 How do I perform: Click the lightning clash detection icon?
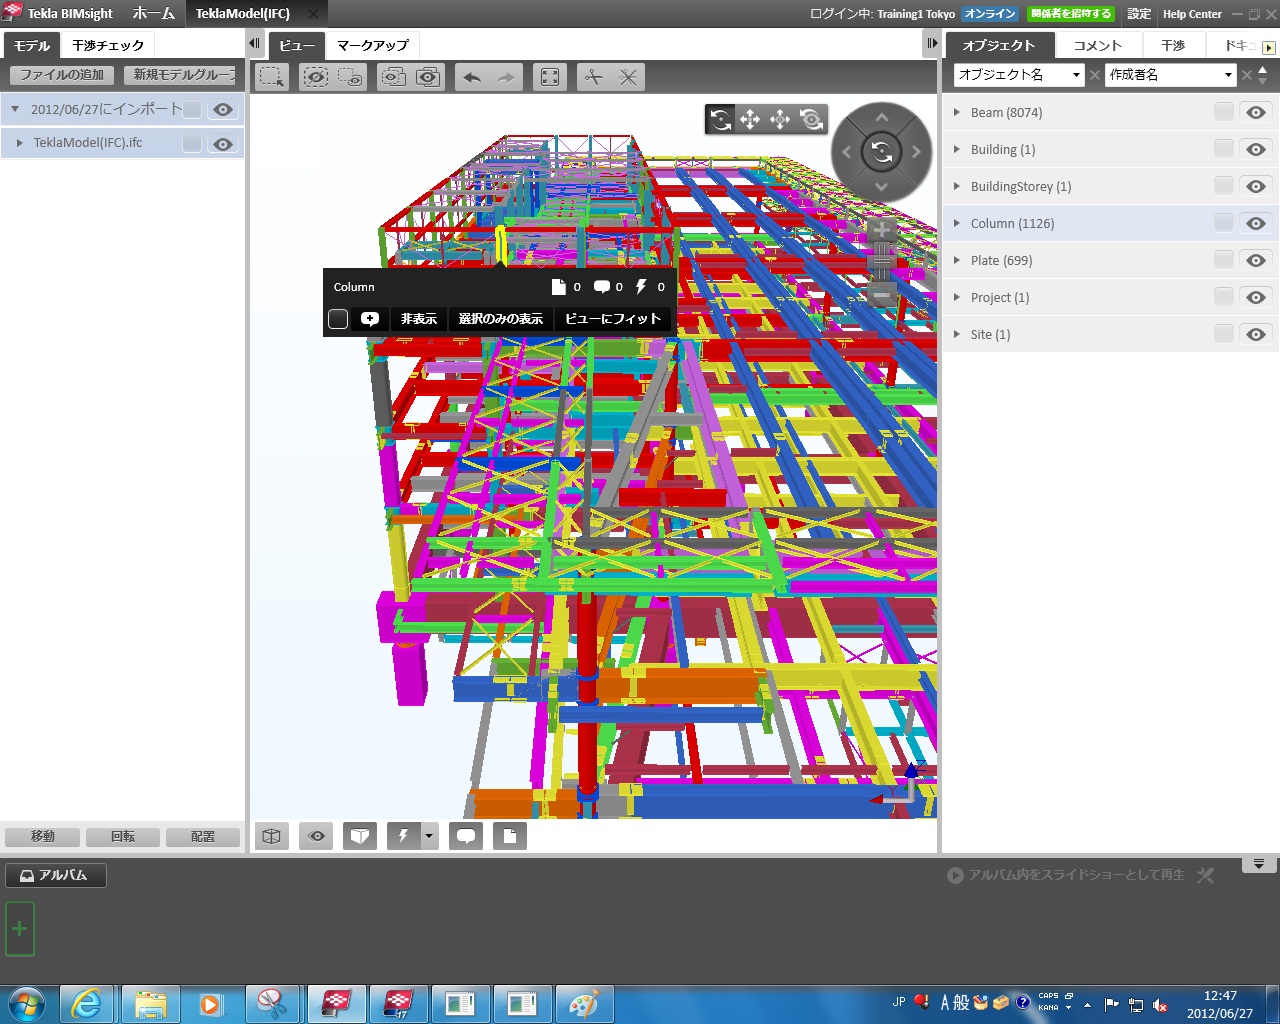(x=404, y=836)
